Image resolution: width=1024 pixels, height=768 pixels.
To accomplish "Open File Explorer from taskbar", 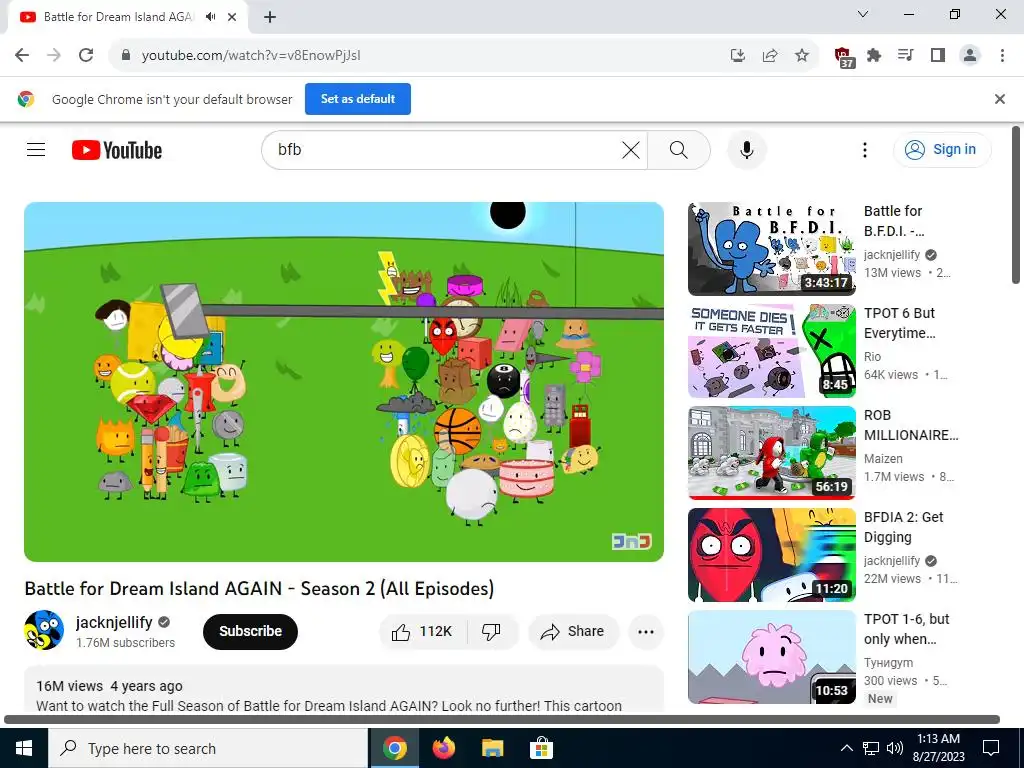I will pos(492,748).
